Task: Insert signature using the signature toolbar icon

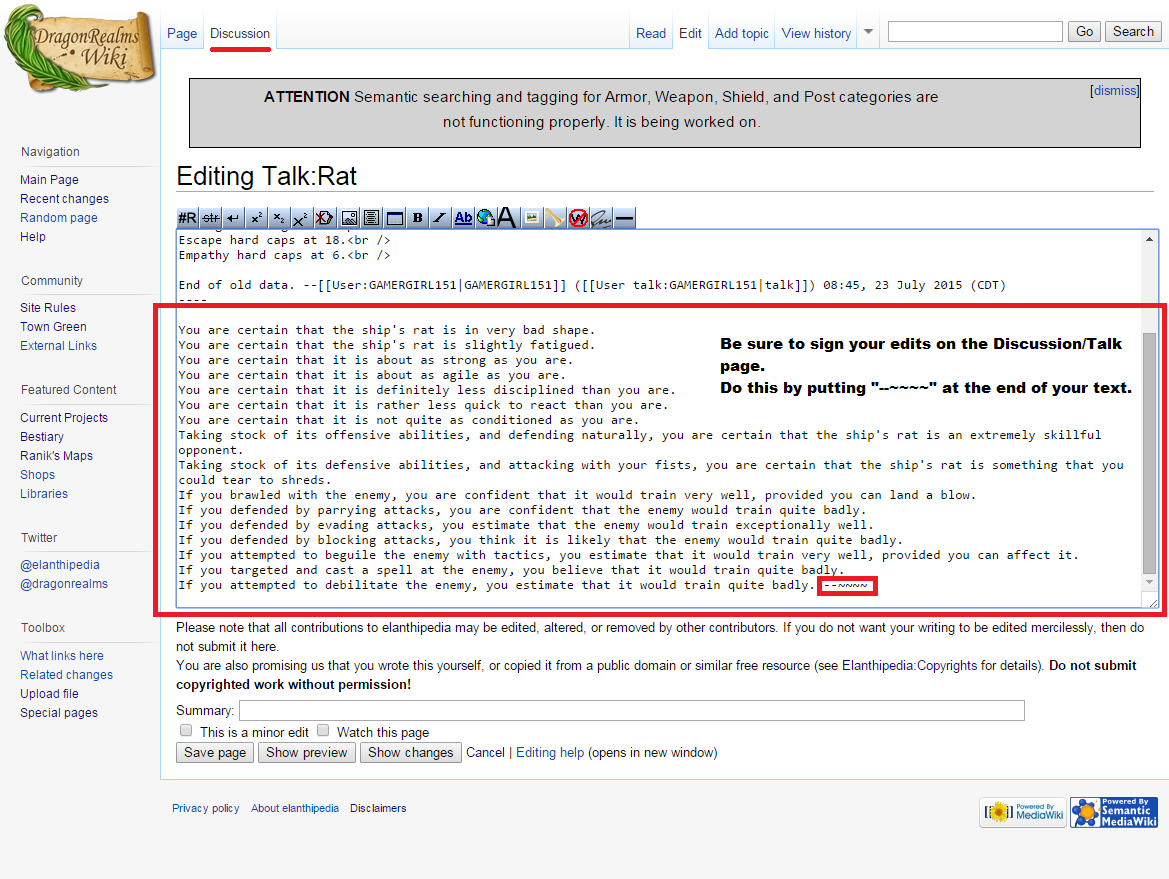Action: (601, 218)
